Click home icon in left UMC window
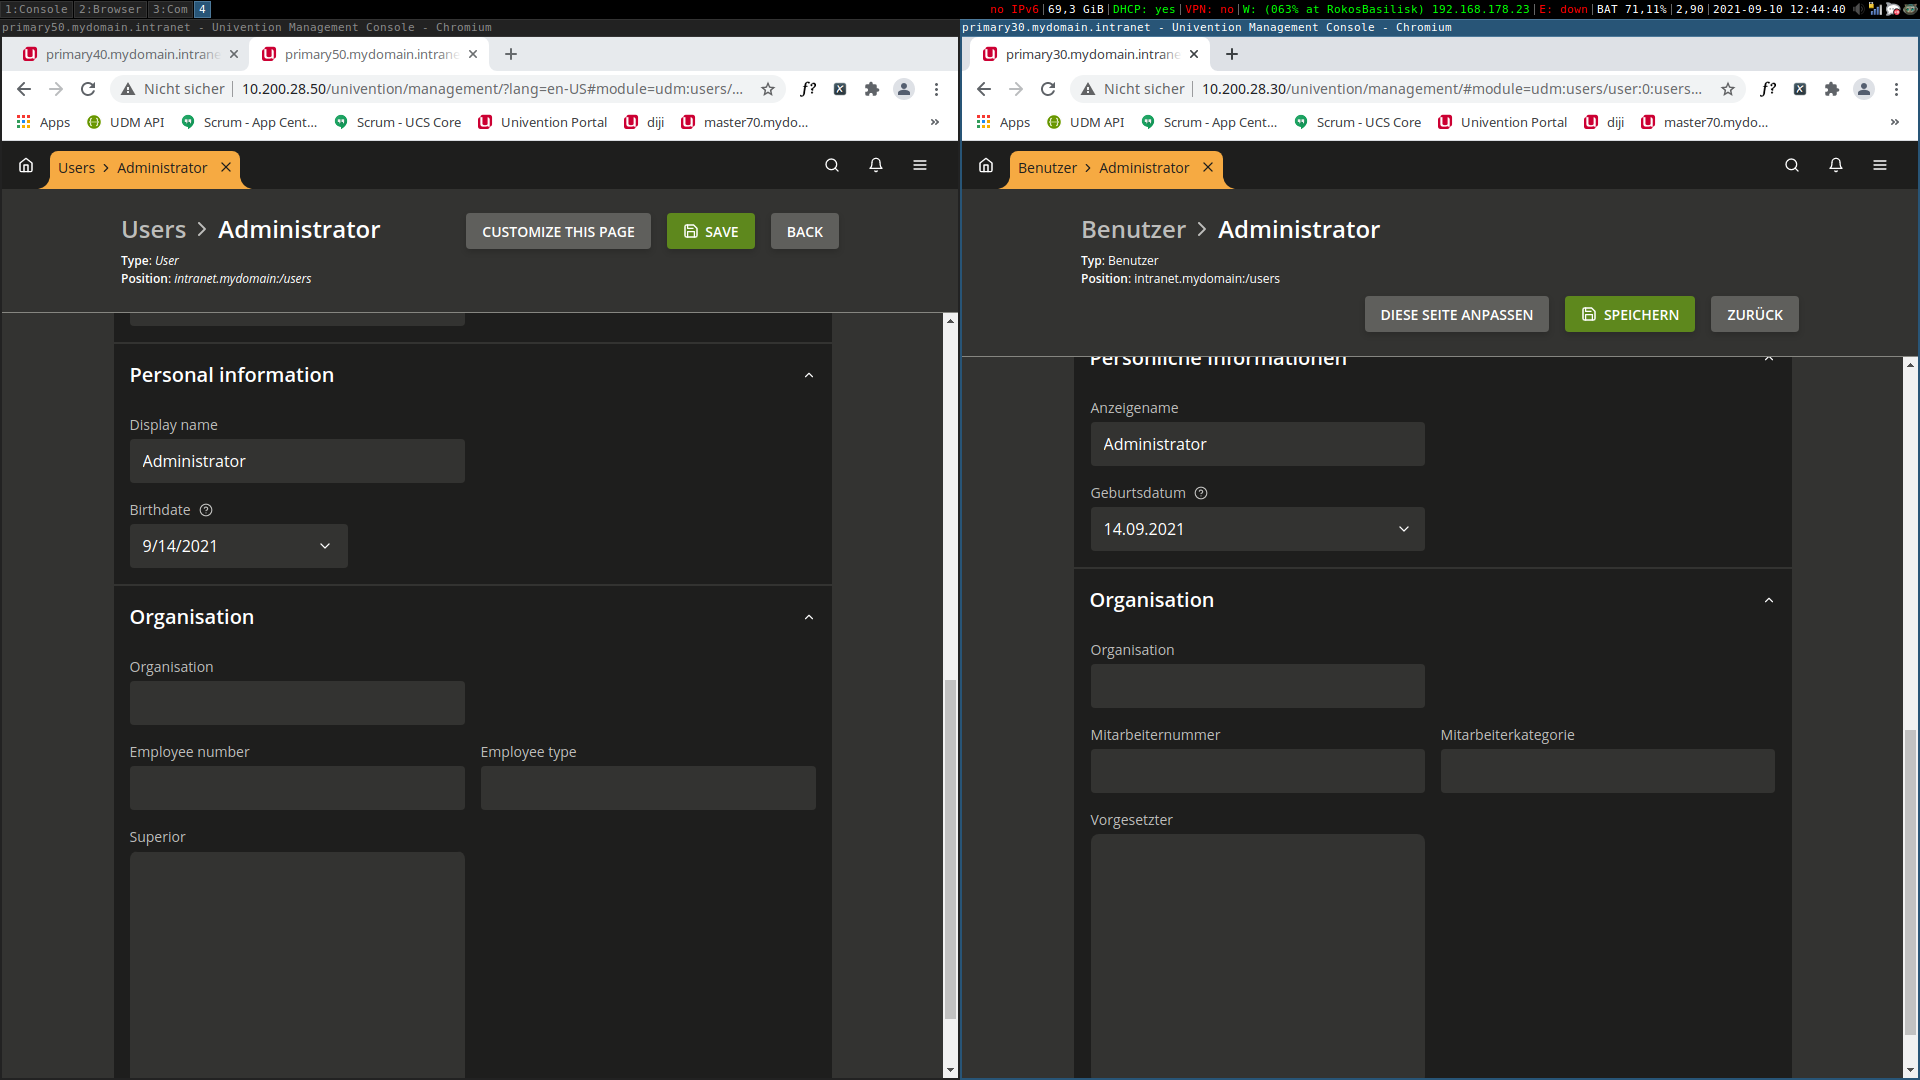This screenshot has width=1920, height=1080. pyautogui.click(x=26, y=166)
